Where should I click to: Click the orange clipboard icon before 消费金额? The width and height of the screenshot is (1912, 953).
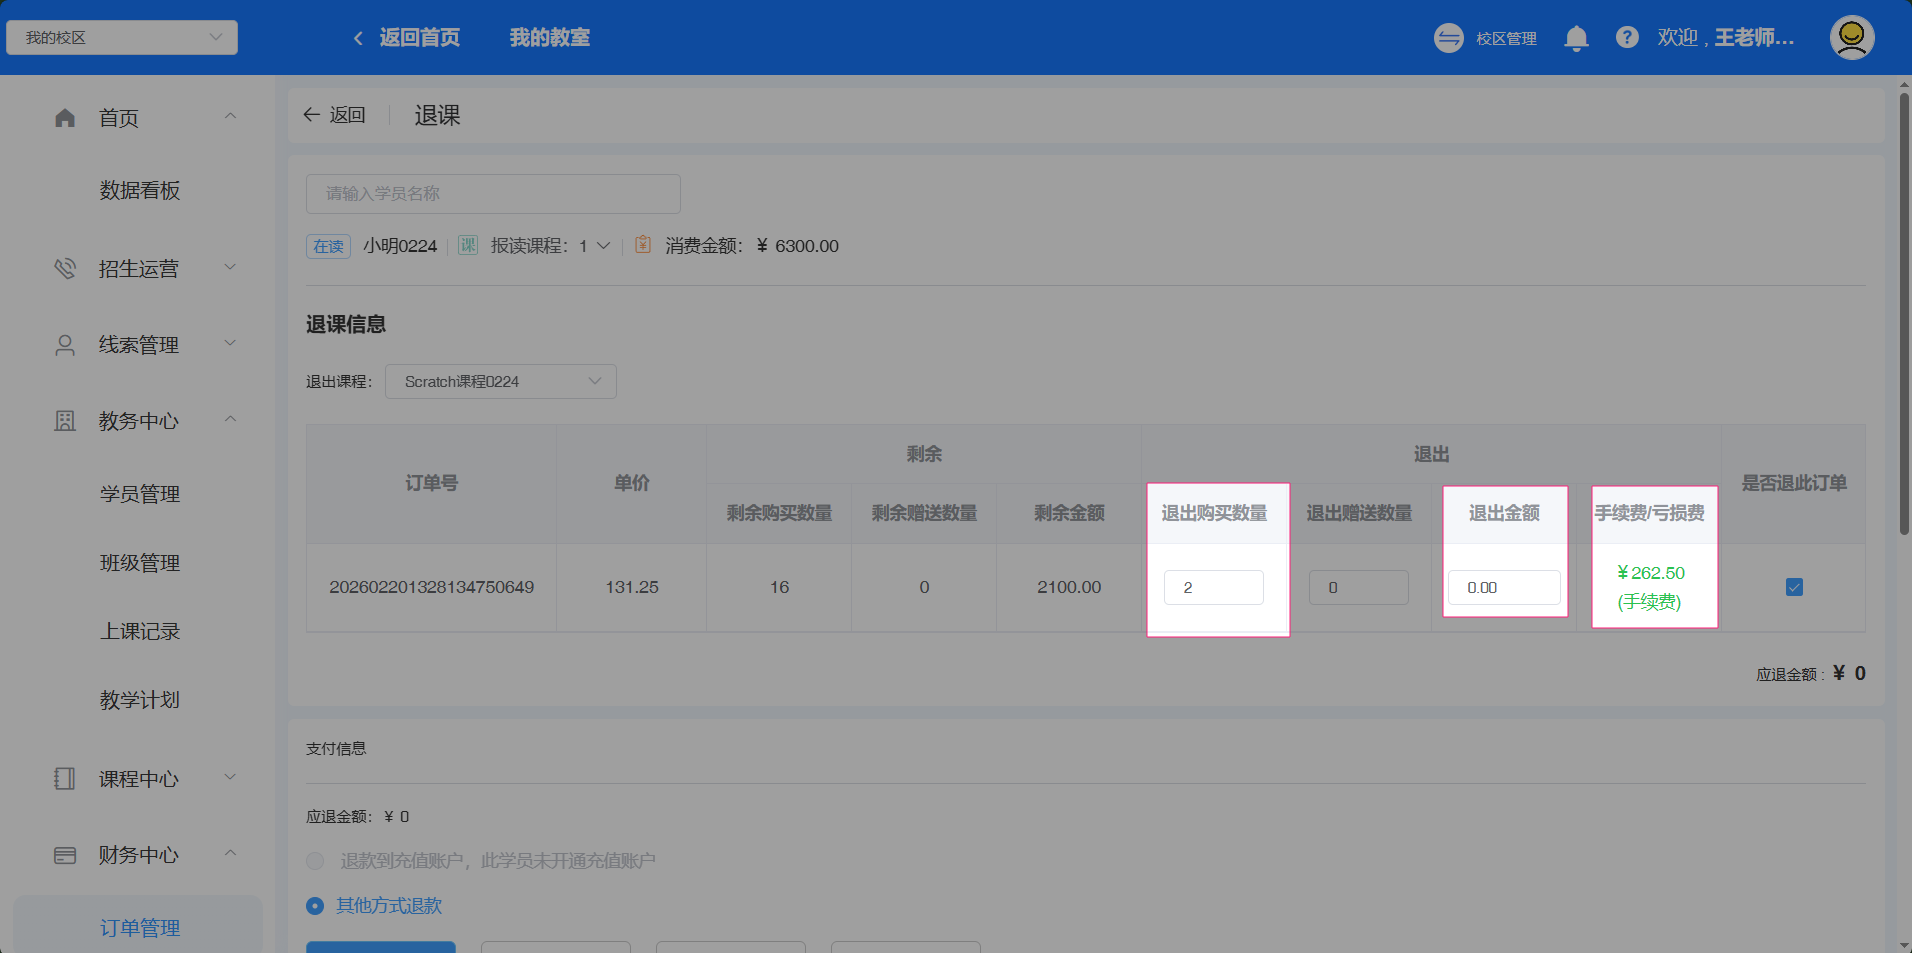tap(643, 245)
